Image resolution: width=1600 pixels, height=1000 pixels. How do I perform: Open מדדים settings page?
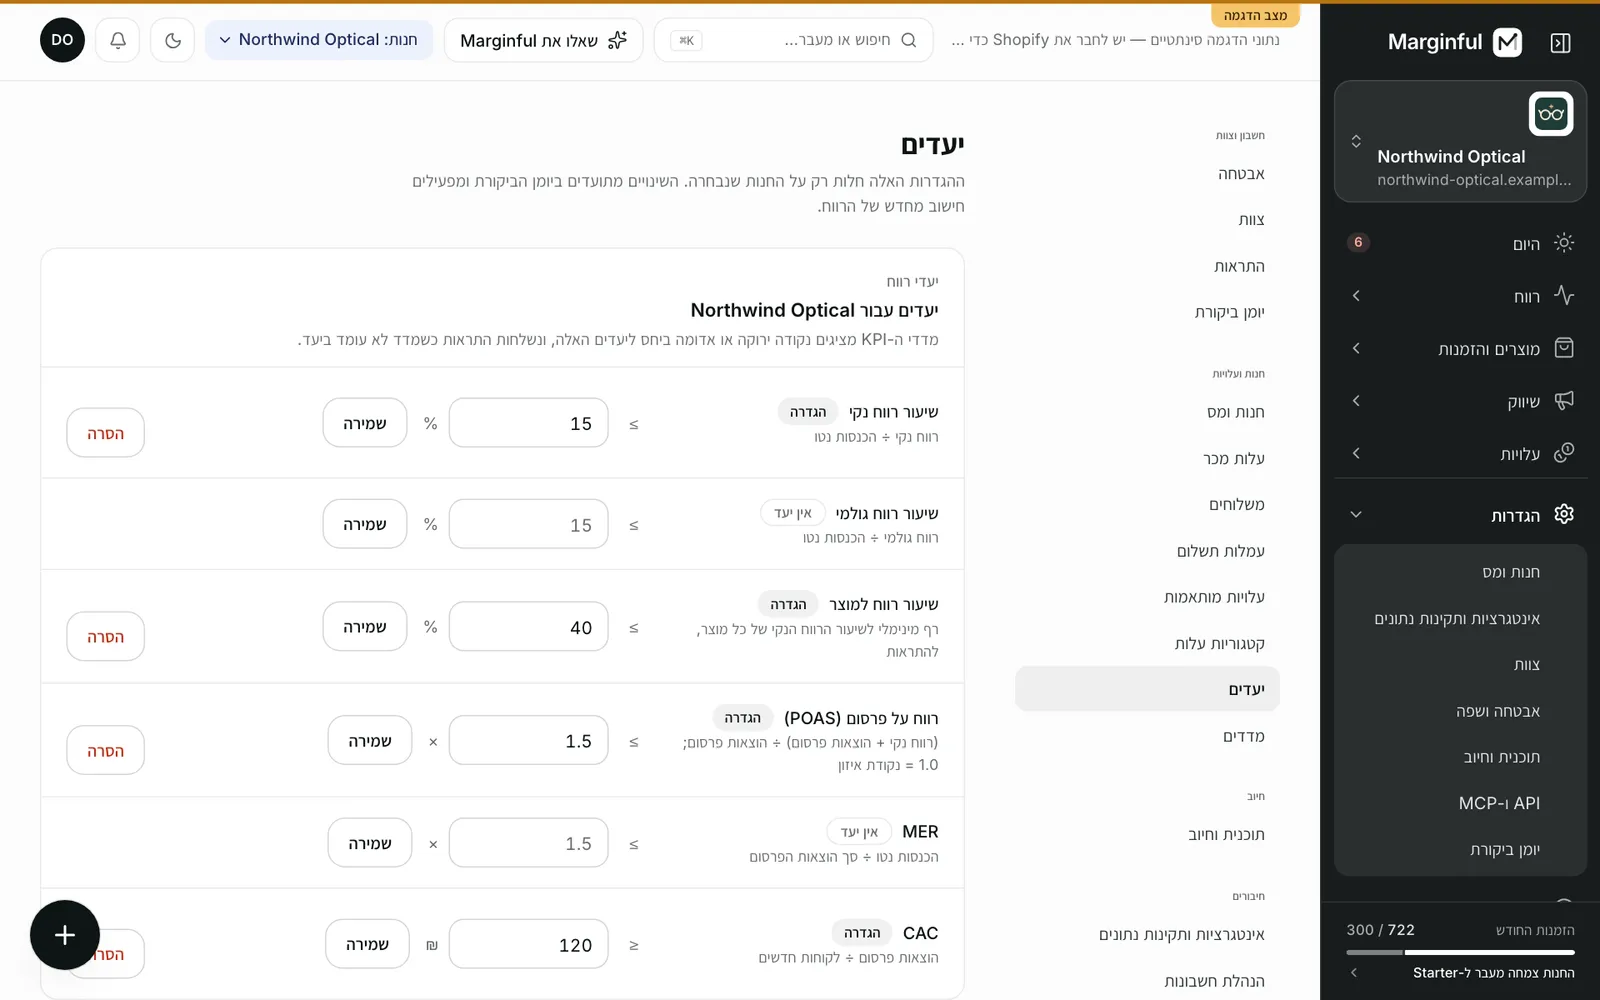(1147, 736)
